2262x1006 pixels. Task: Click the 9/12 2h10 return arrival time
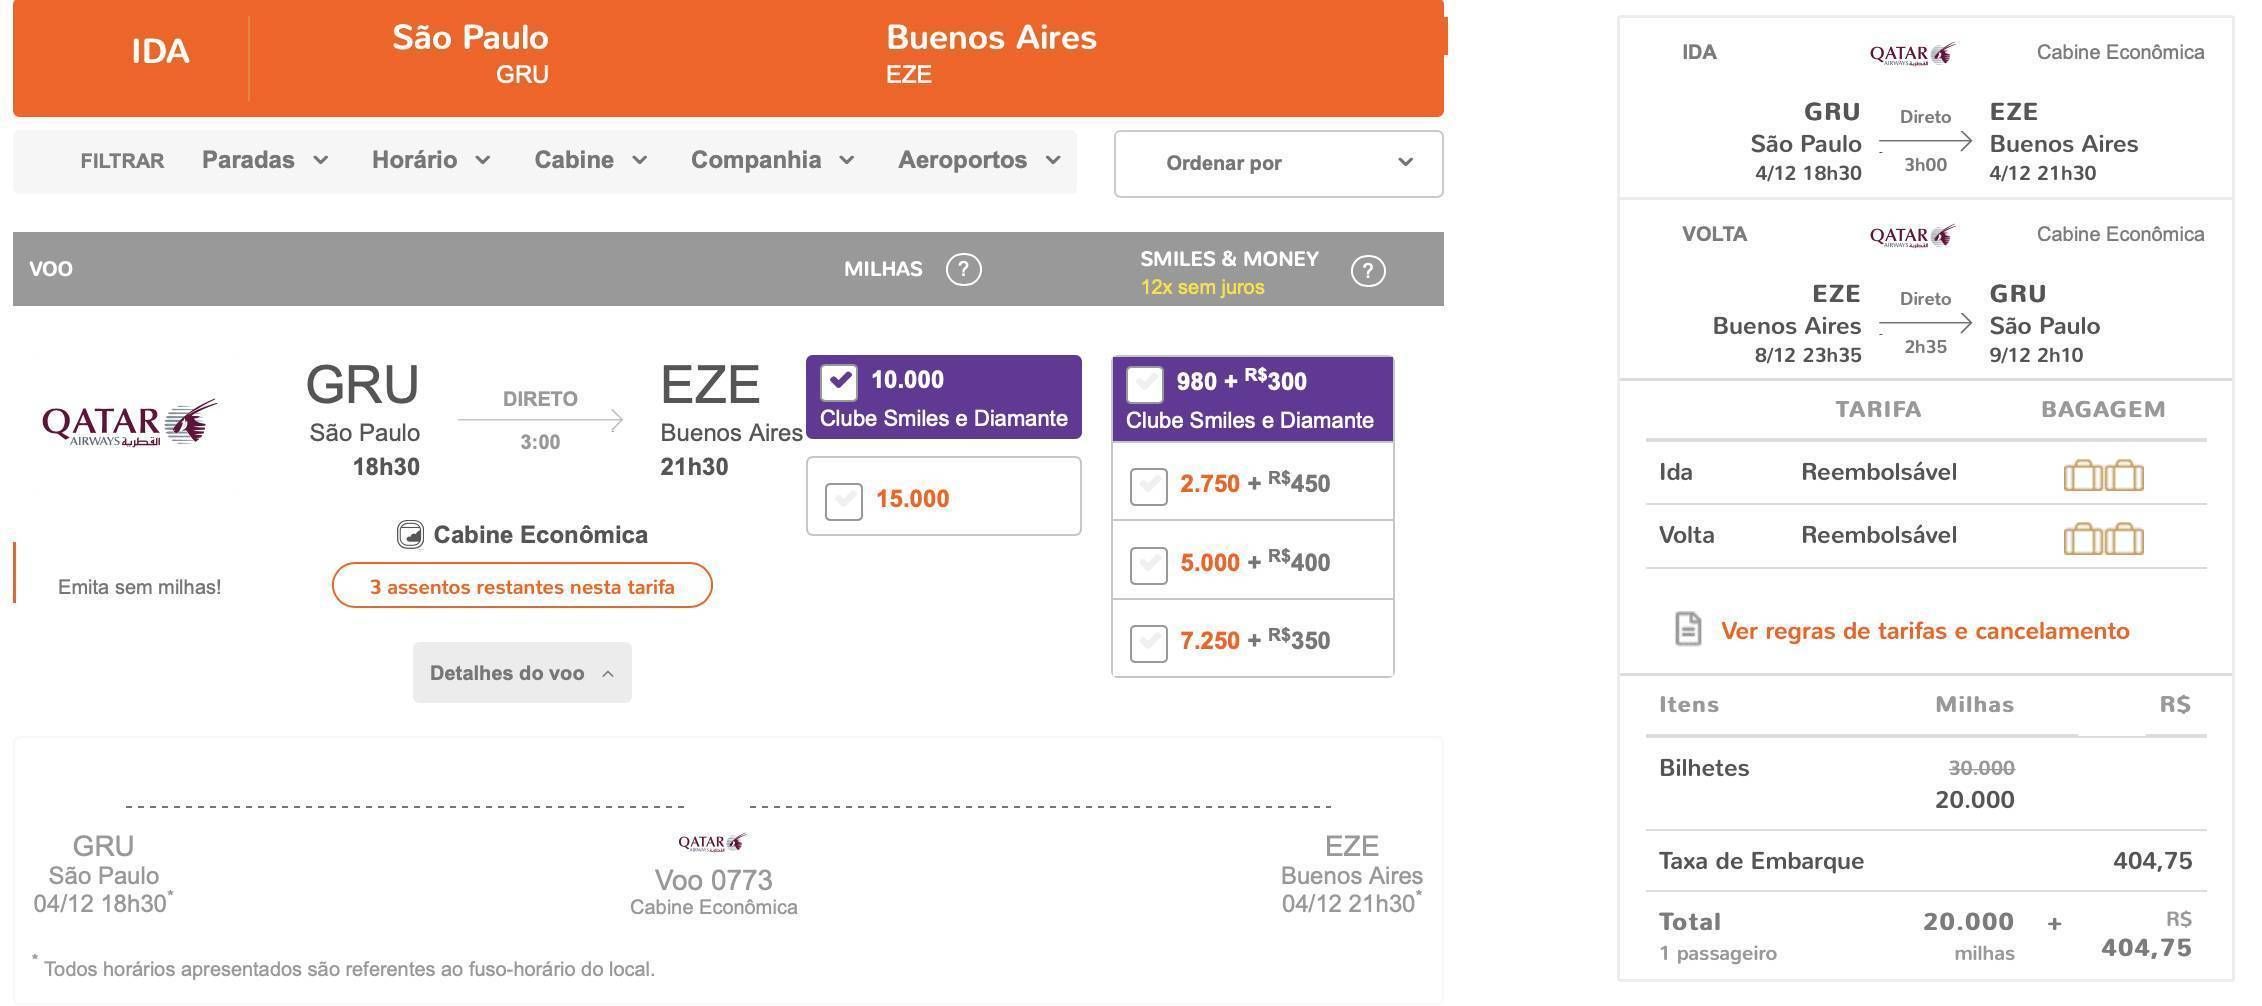click(x=2036, y=355)
